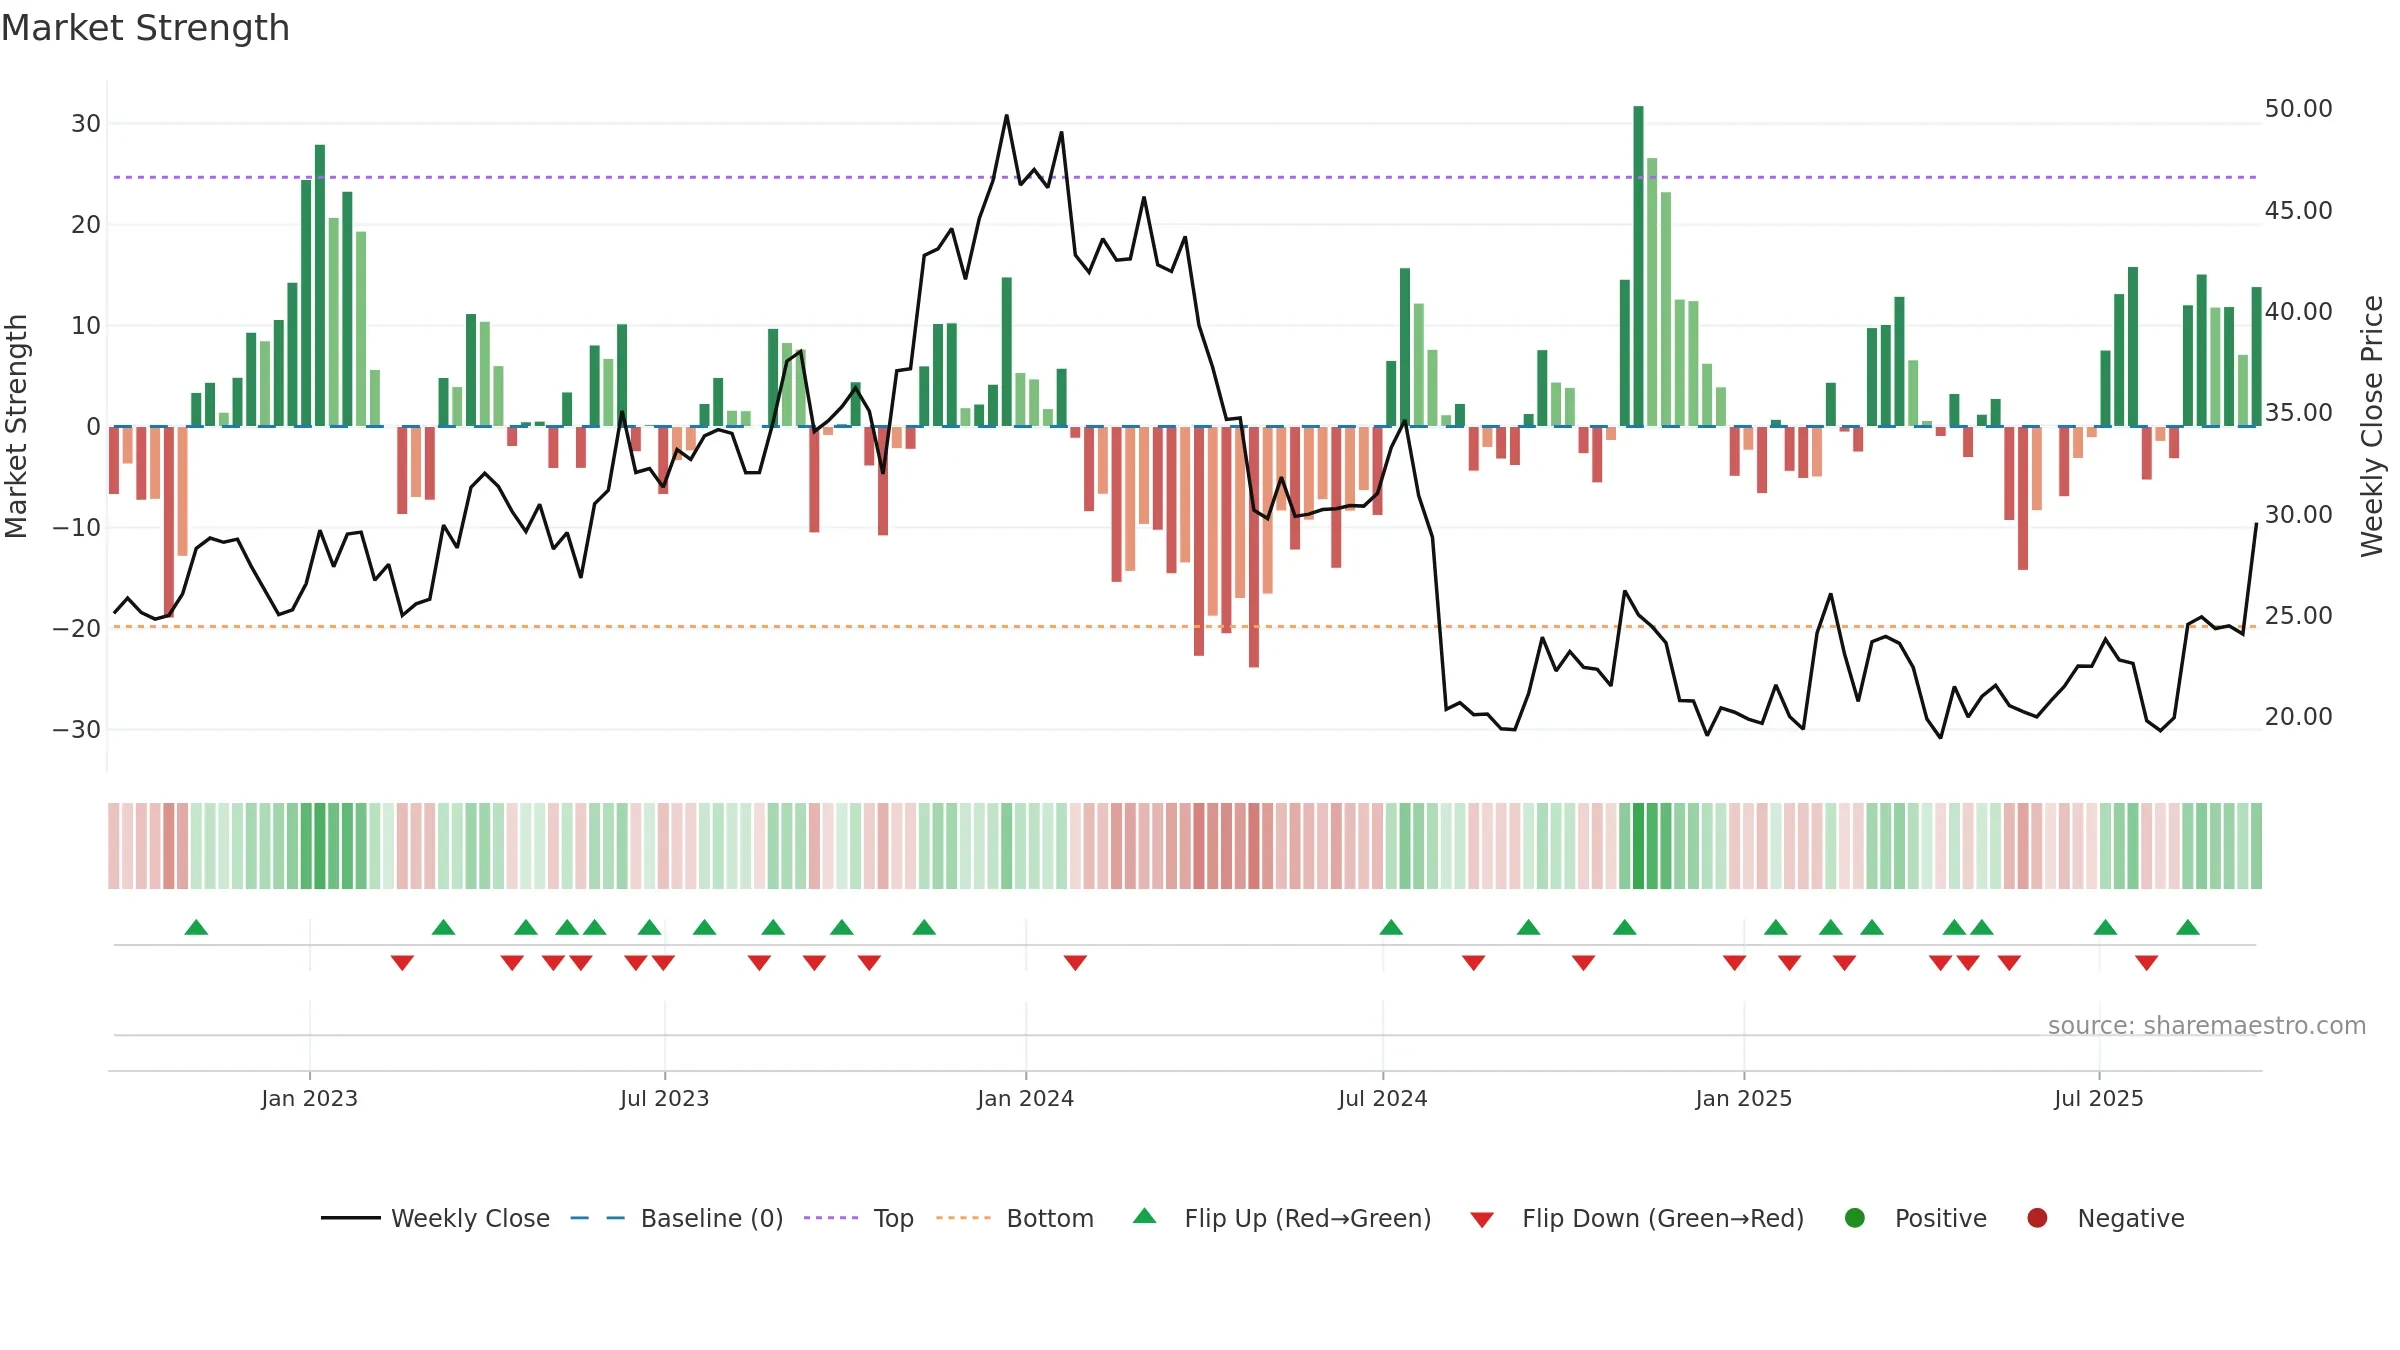The image size is (2400, 1350).
Task: Click the vertical Market Strength axis label
Action: point(16,426)
